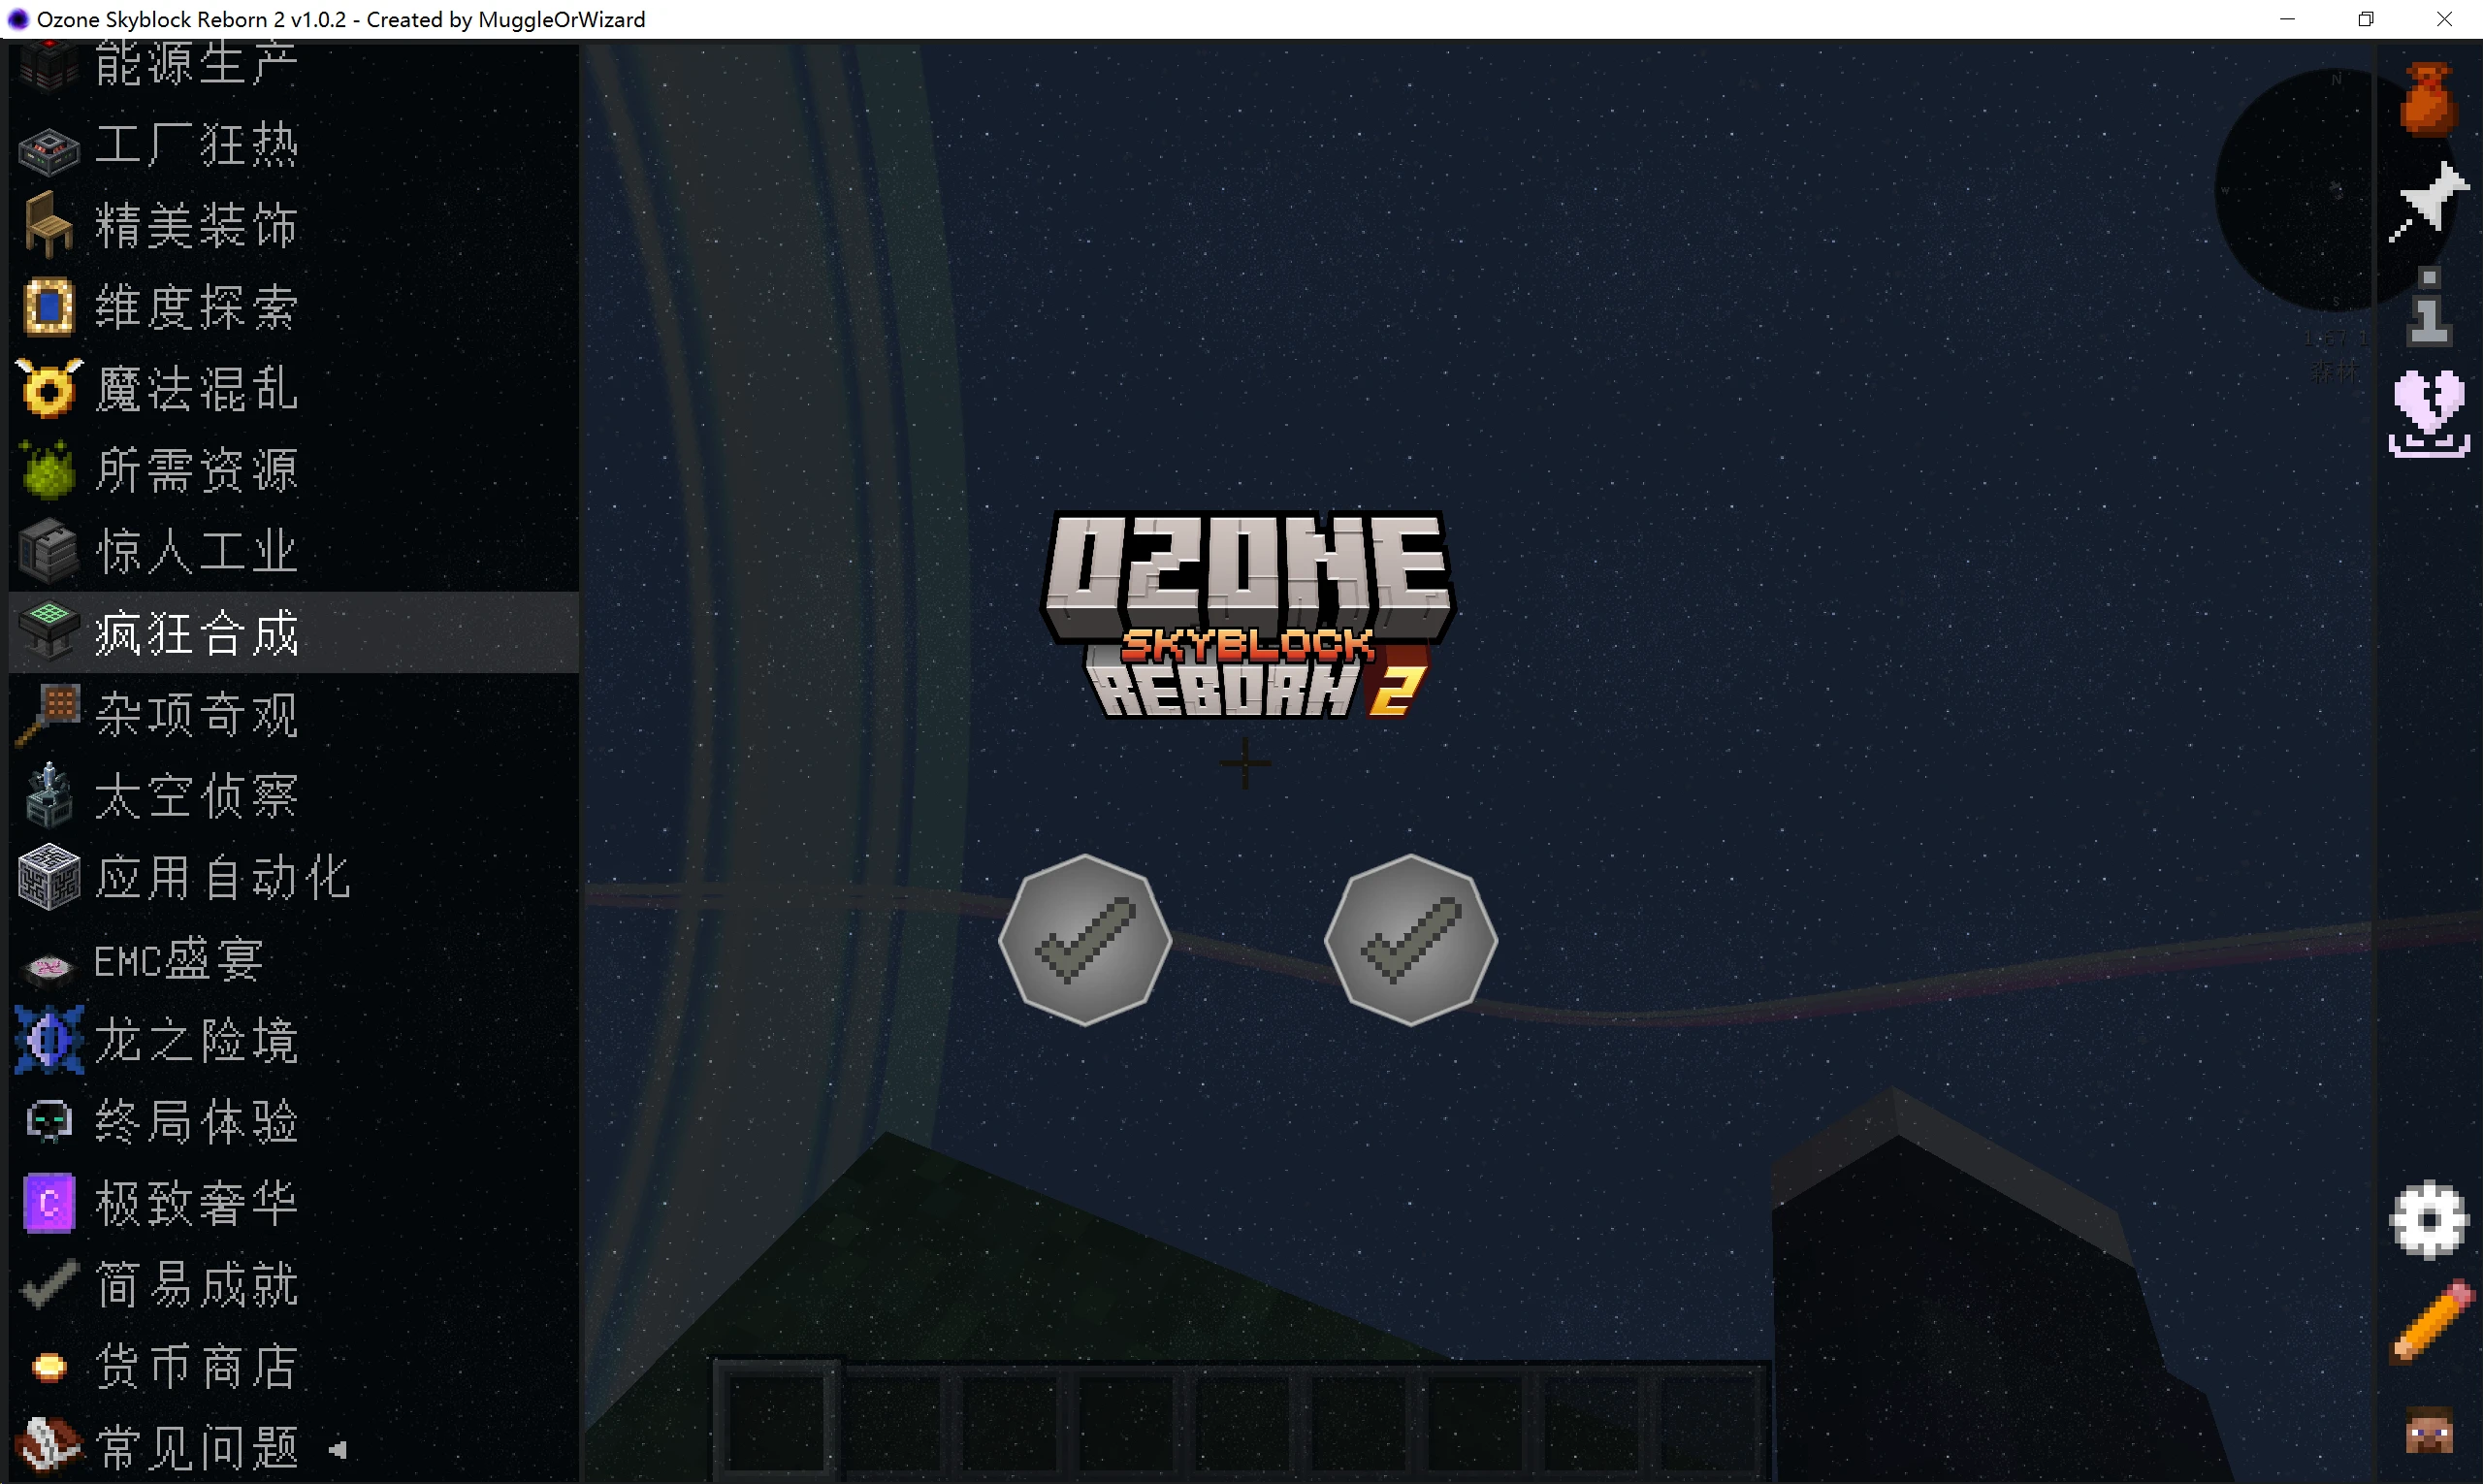Open the left completed quest node
Image resolution: width=2483 pixels, height=1484 pixels.
click(x=1085, y=940)
